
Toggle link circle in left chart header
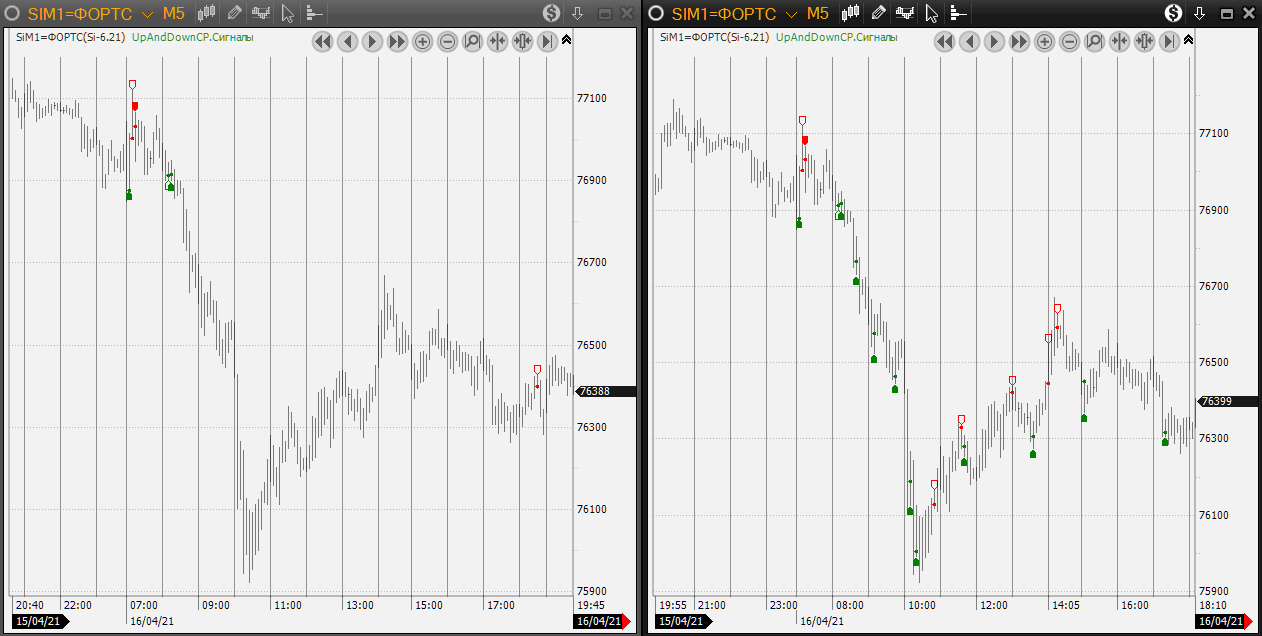(13, 13)
